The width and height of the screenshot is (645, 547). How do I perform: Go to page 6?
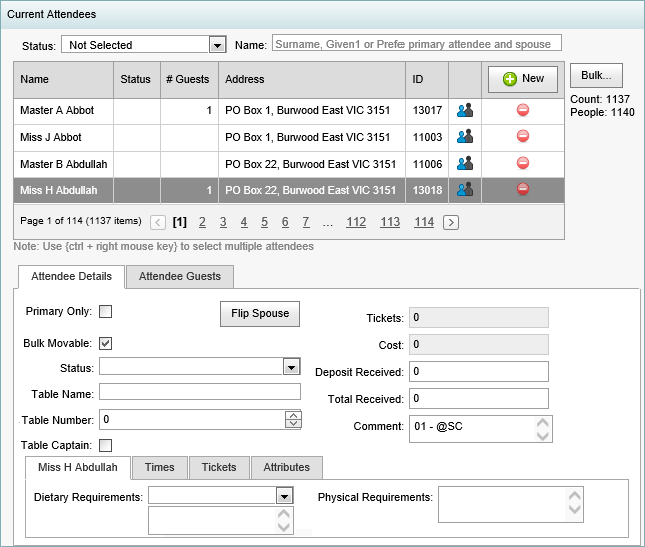285,222
